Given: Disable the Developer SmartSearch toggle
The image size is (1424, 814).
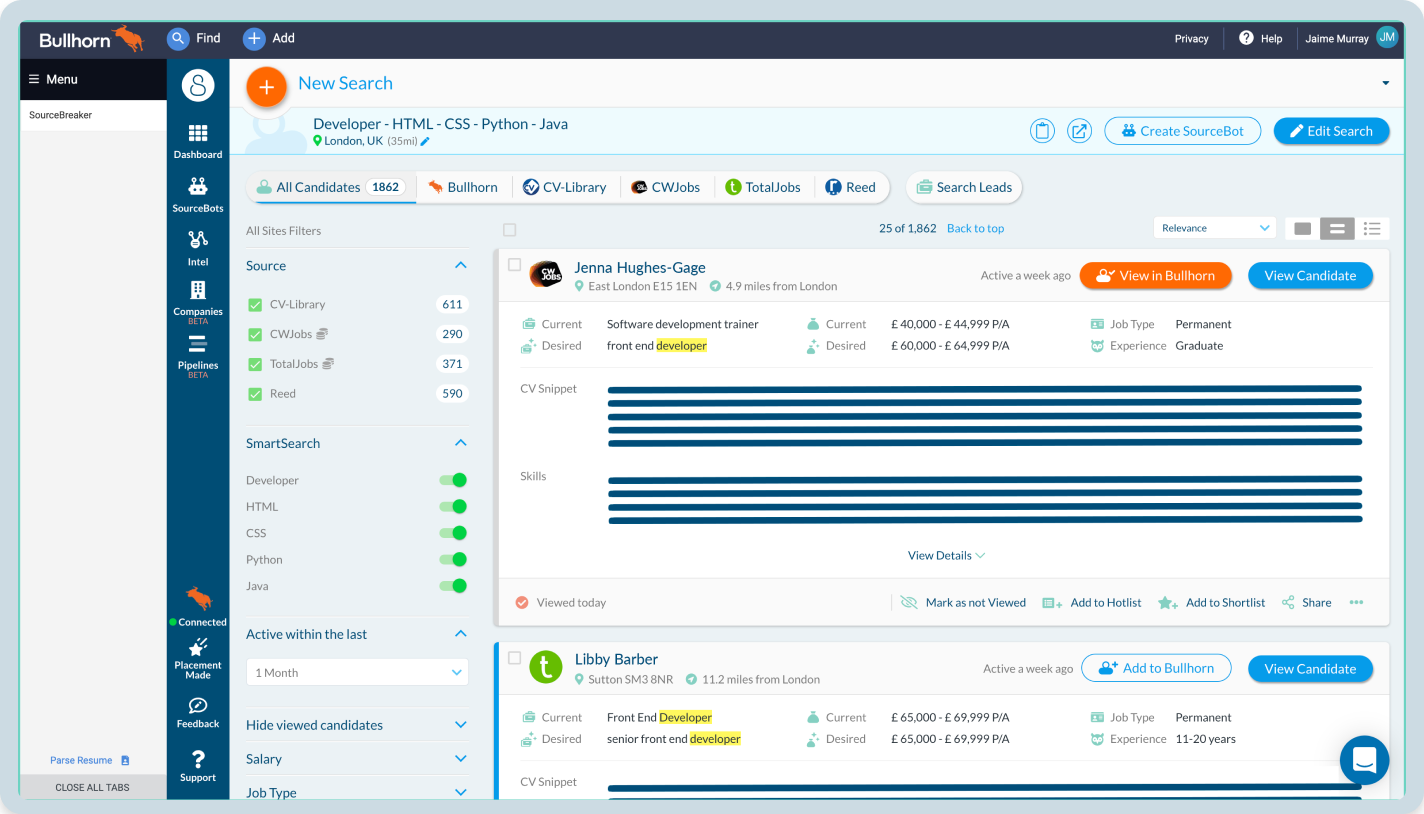Looking at the screenshot, I should click(453, 480).
